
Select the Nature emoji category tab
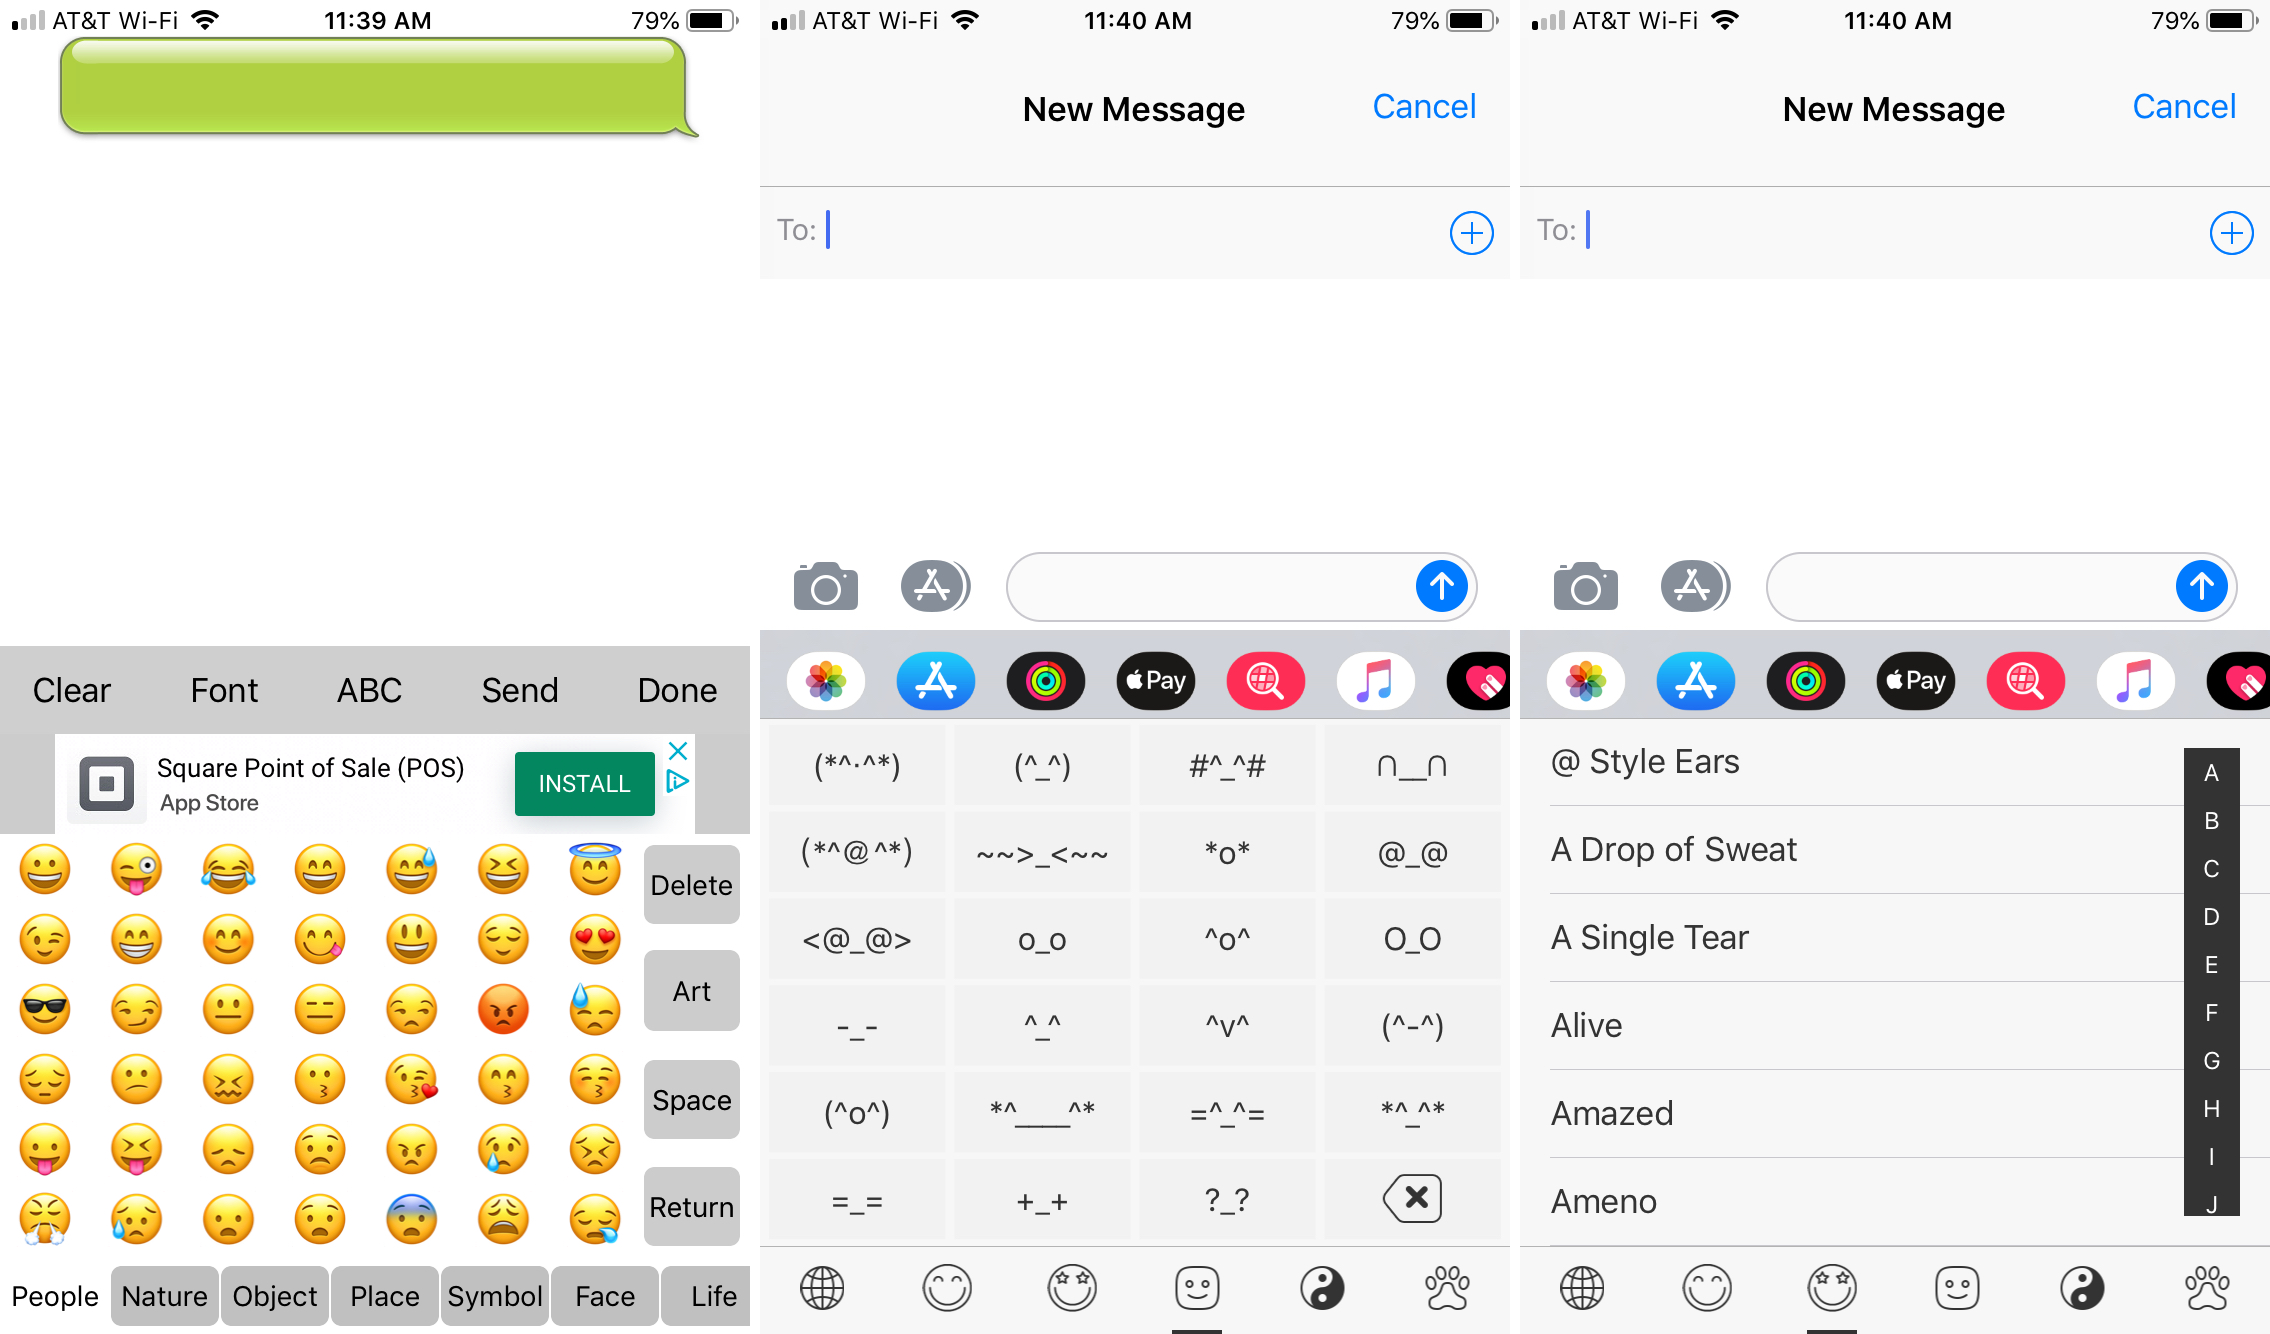pyautogui.click(x=164, y=1296)
